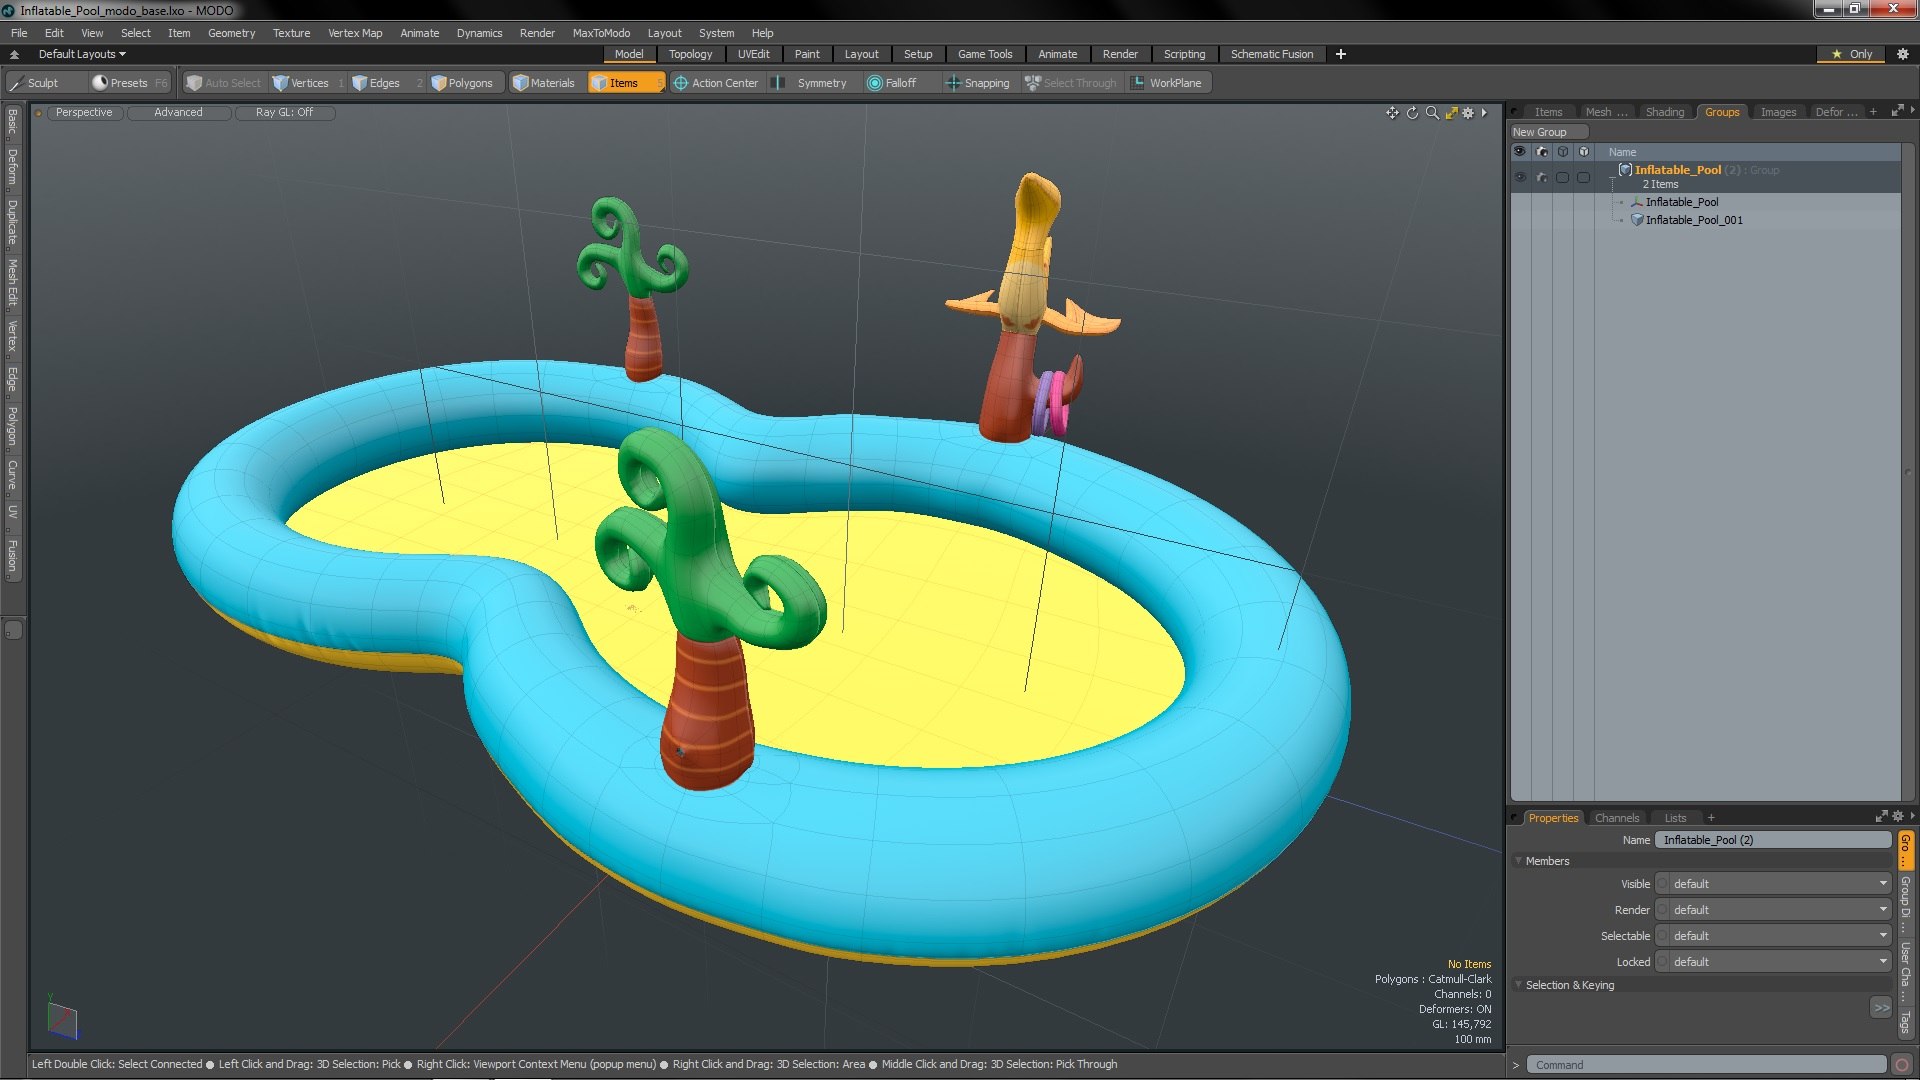Click the Ray GL: Off button
This screenshot has height=1080, width=1920.
[x=284, y=112]
